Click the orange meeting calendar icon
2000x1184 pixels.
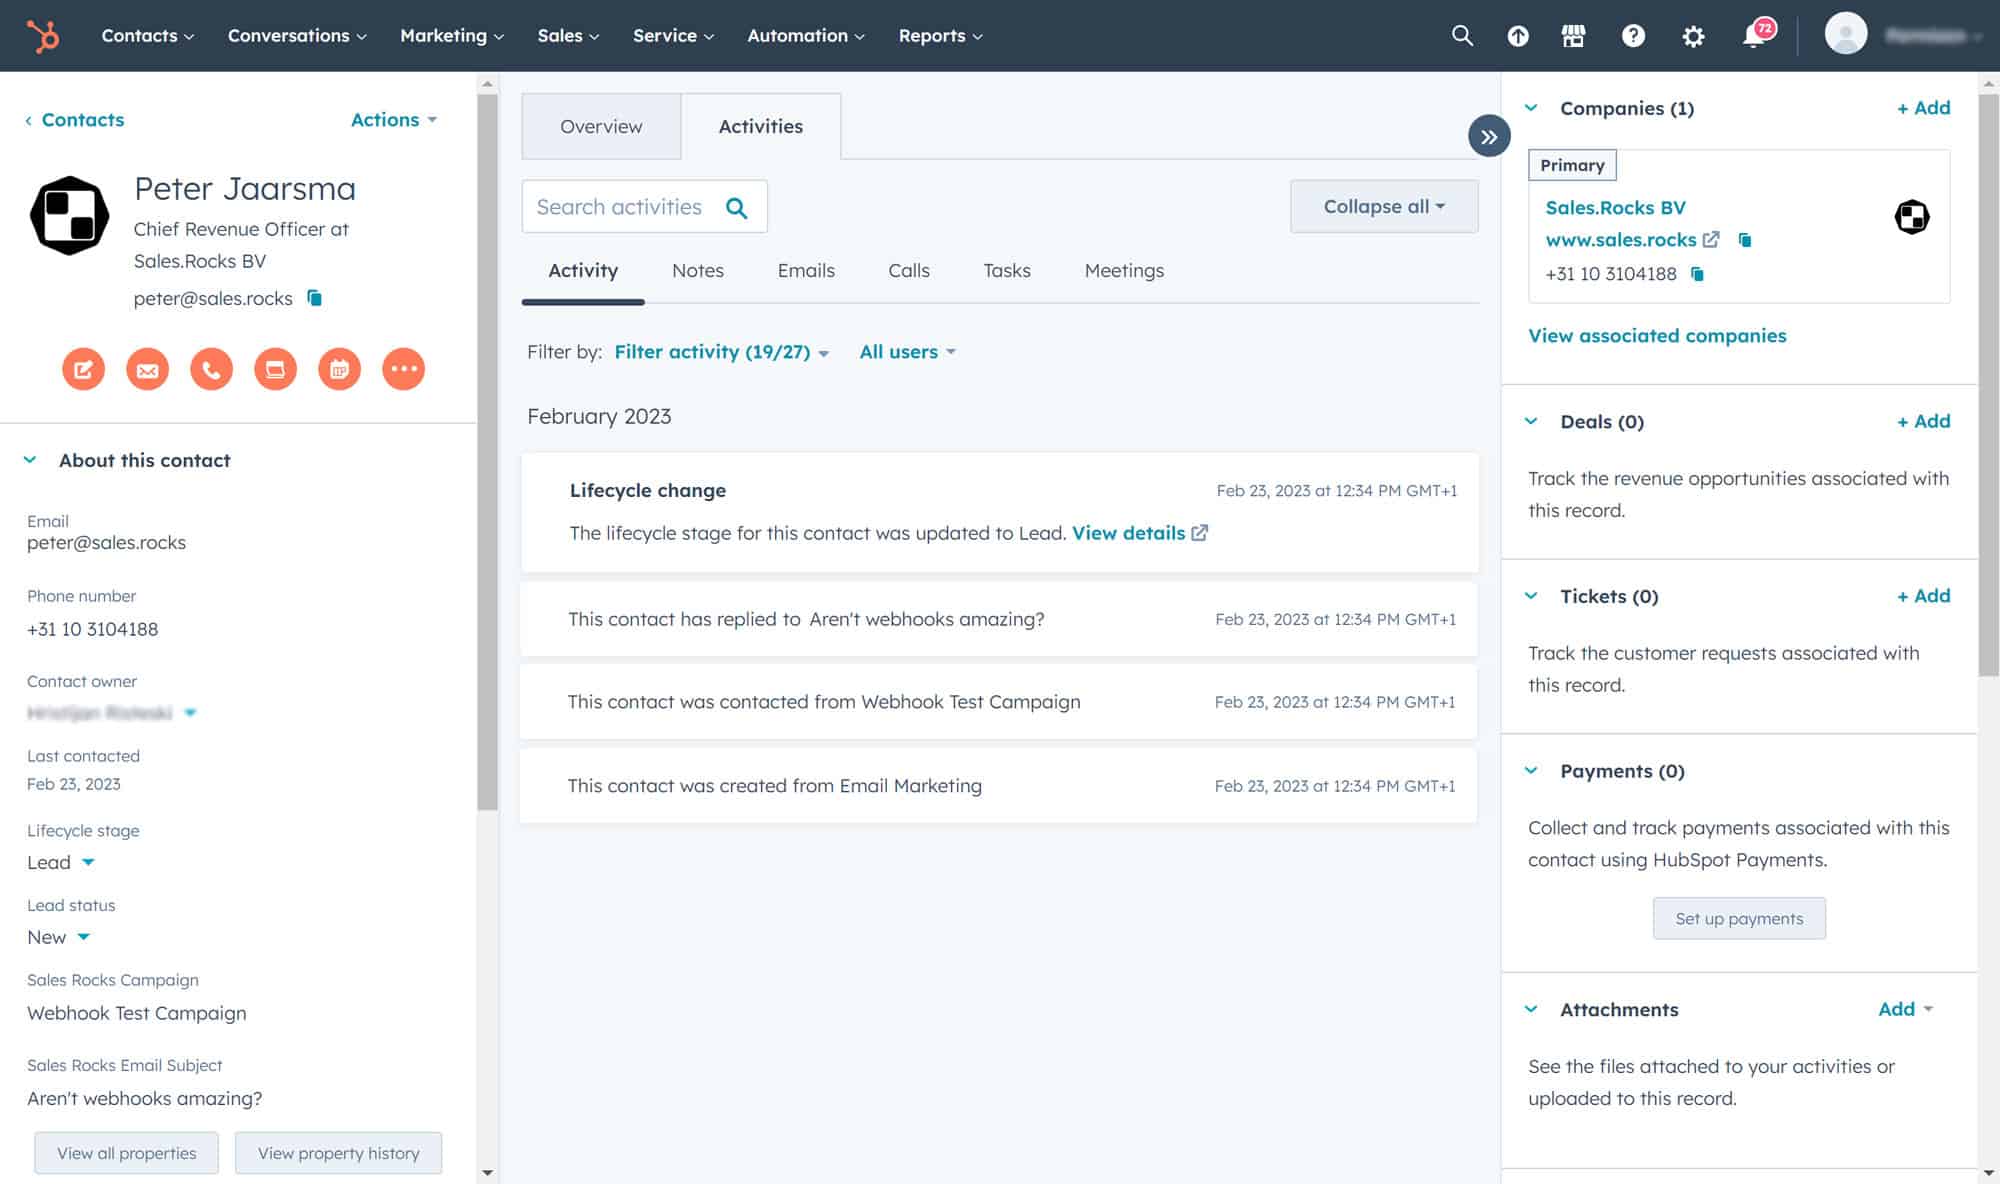tap(339, 369)
